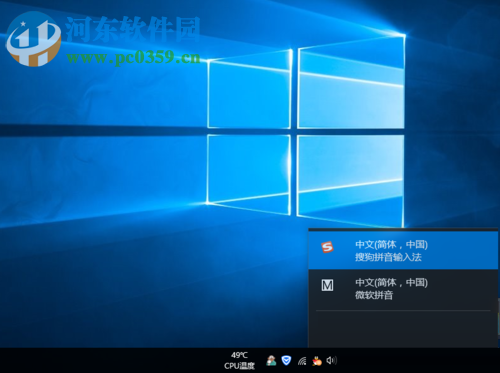Image resolution: width=500 pixels, height=373 pixels.
Task: Click the Microsoft Pinyin M icon
Action: pyautogui.click(x=327, y=285)
